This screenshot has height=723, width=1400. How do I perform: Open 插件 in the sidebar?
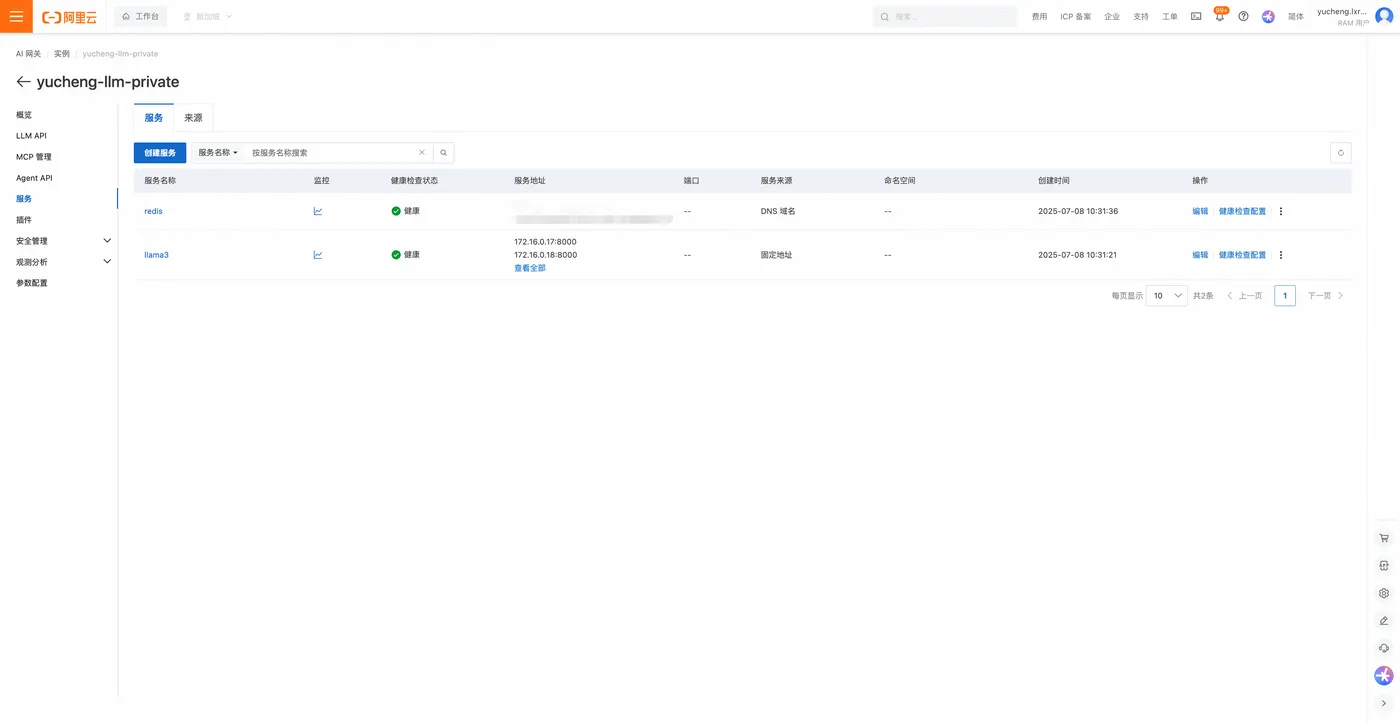click(x=24, y=220)
